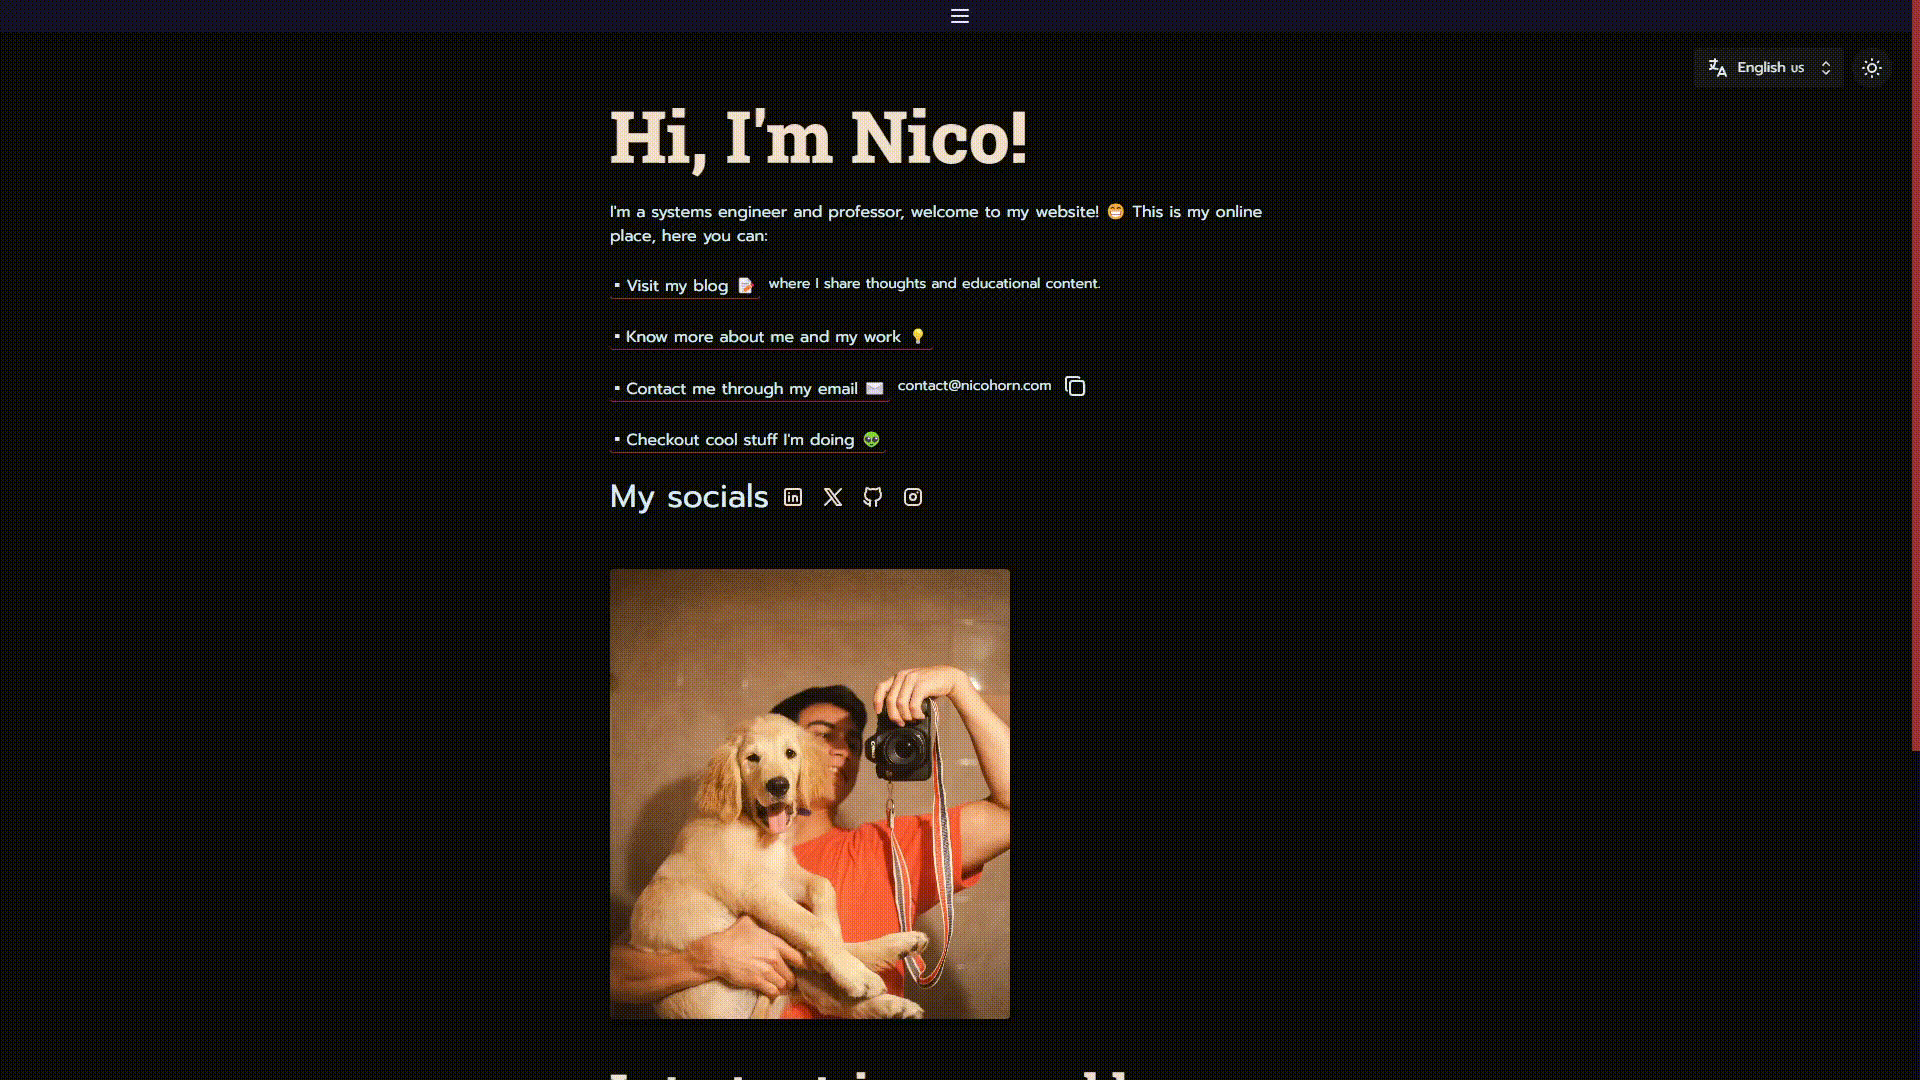This screenshot has height=1080, width=1920.
Task: Open the Instagram social icon
Action: click(913, 496)
